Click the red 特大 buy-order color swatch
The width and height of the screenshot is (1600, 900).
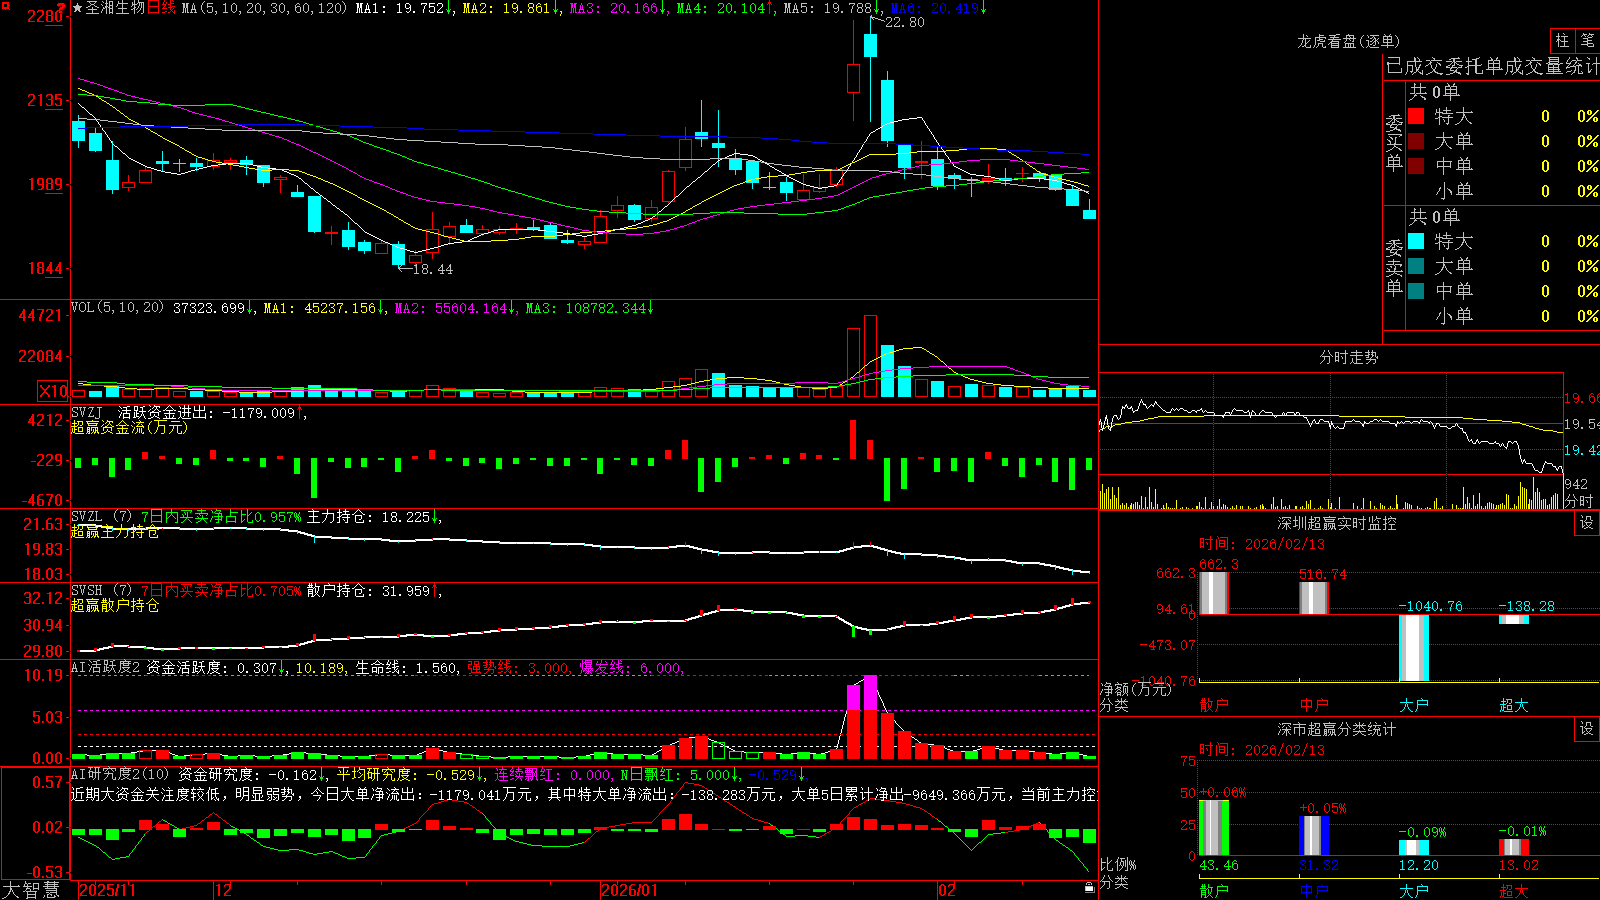point(1416,116)
